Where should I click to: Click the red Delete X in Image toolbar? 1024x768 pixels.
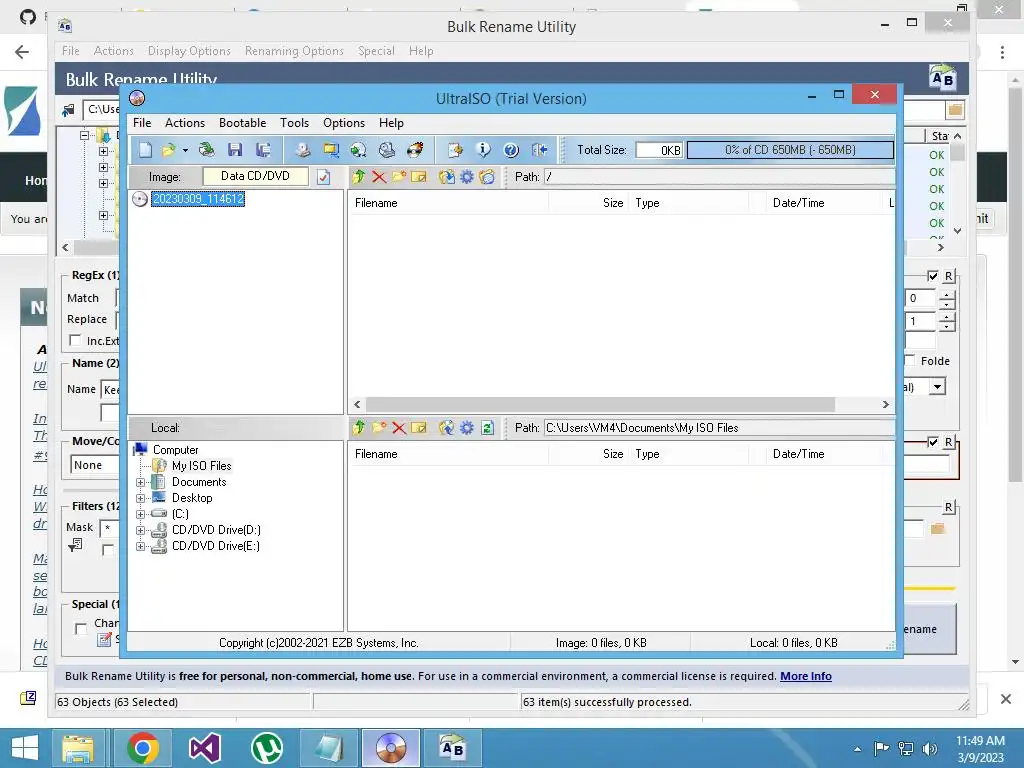coord(379,177)
